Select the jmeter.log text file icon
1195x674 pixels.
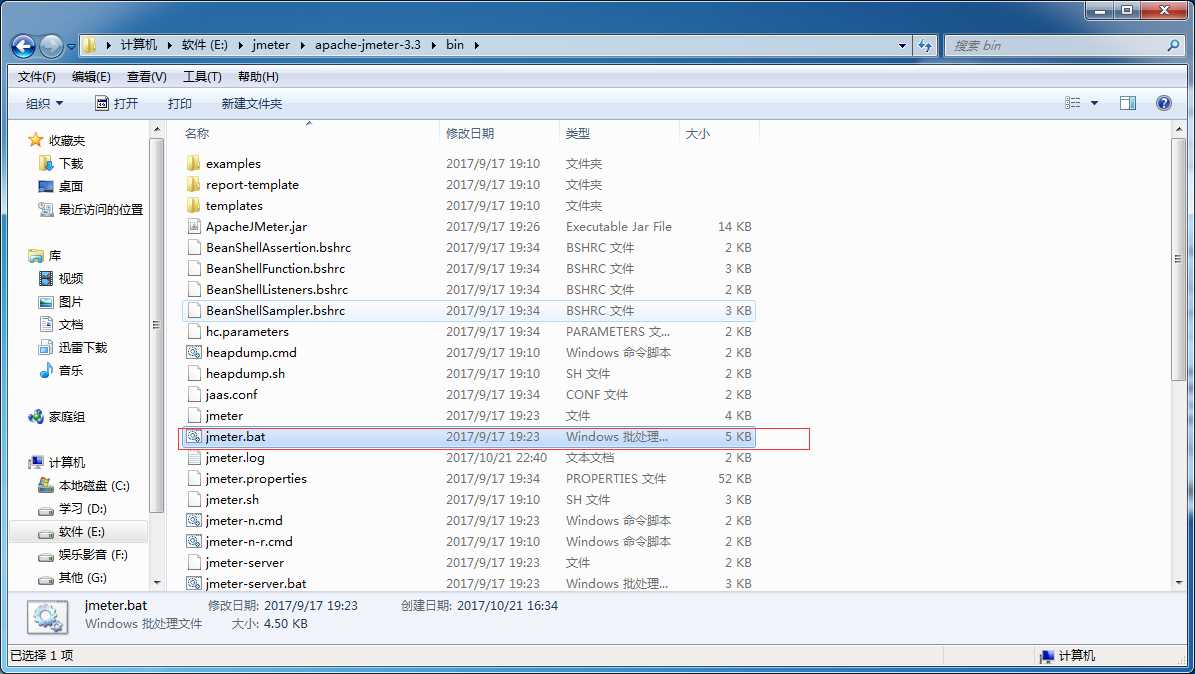pos(194,457)
